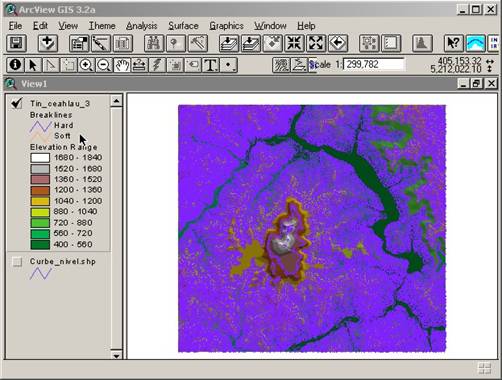502x380 pixels.
Task: Select the Select Feature rectangle tool
Action: coord(68,65)
